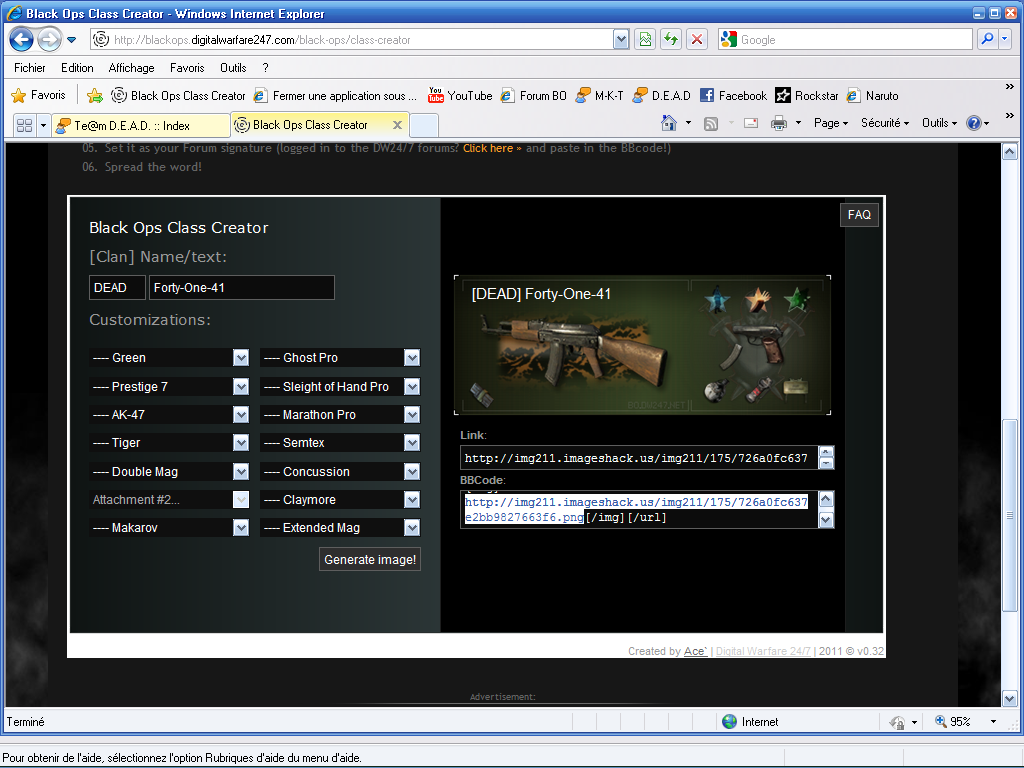Open the Sleight of Hand Pro dropdown
1024x768 pixels.
[x=340, y=387]
